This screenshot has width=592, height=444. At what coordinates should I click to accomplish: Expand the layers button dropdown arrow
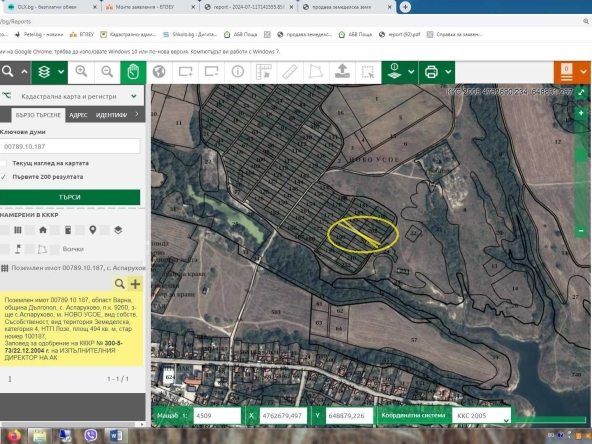pos(61,72)
